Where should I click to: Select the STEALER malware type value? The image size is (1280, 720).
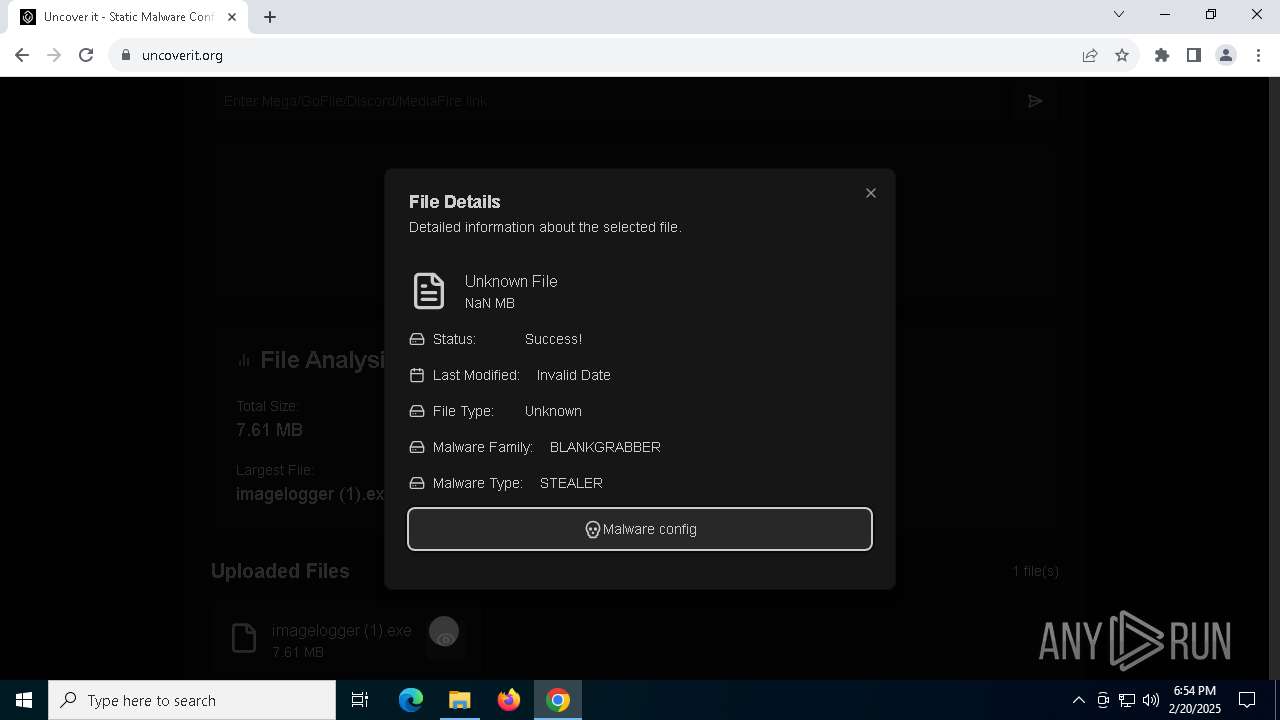(x=571, y=483)
